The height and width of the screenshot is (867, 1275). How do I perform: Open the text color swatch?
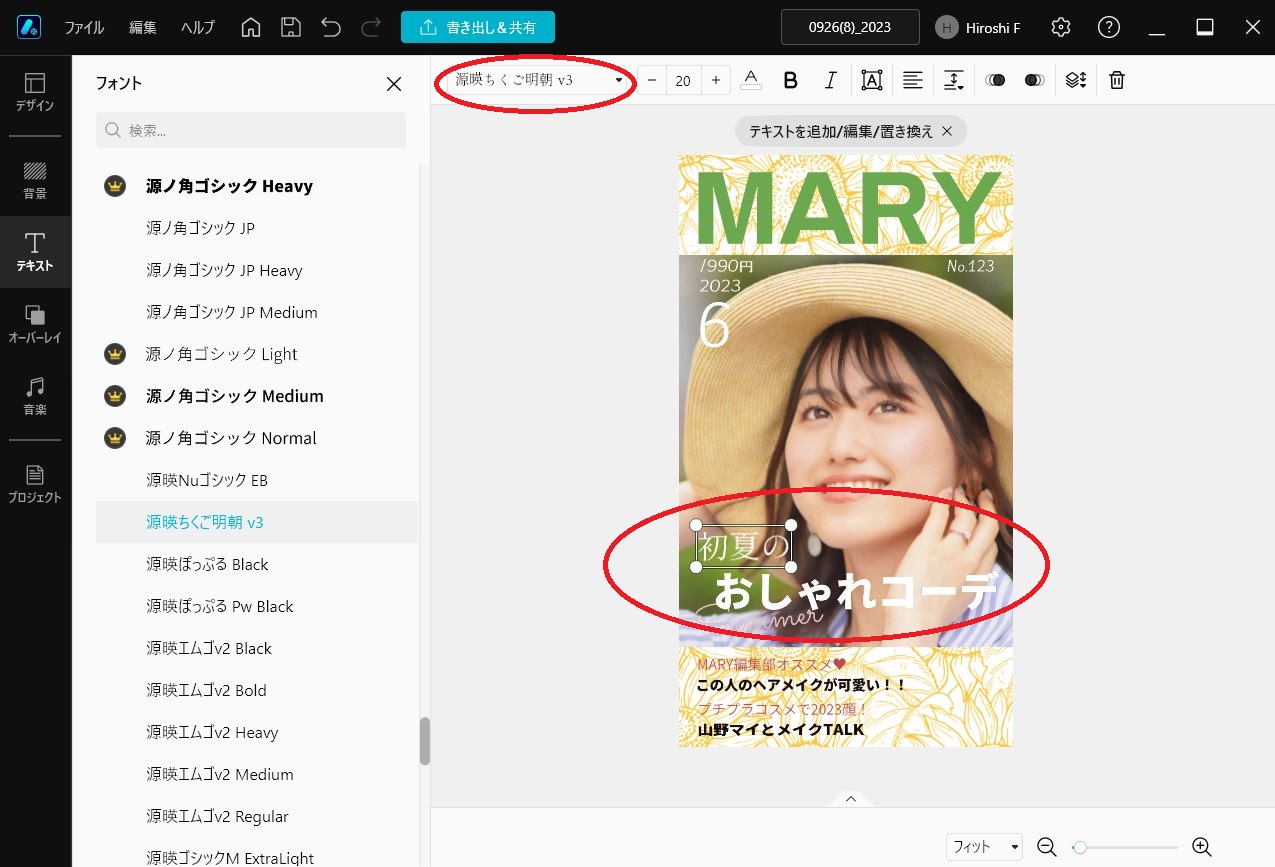[751, 80]
